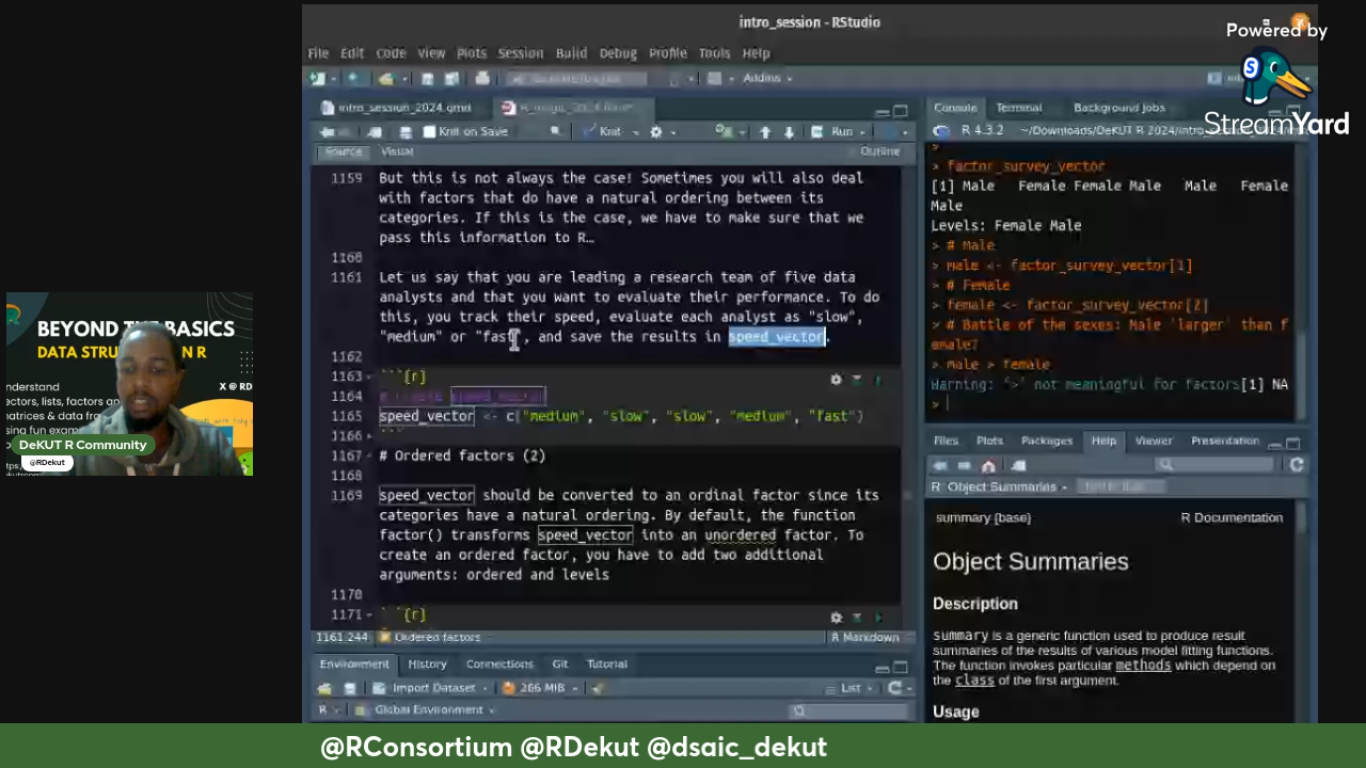Image resolution: width=1366 pixels, height=768 pixels.
Task: Run all chunks above chunk 1163
Action: click(857, 380)
